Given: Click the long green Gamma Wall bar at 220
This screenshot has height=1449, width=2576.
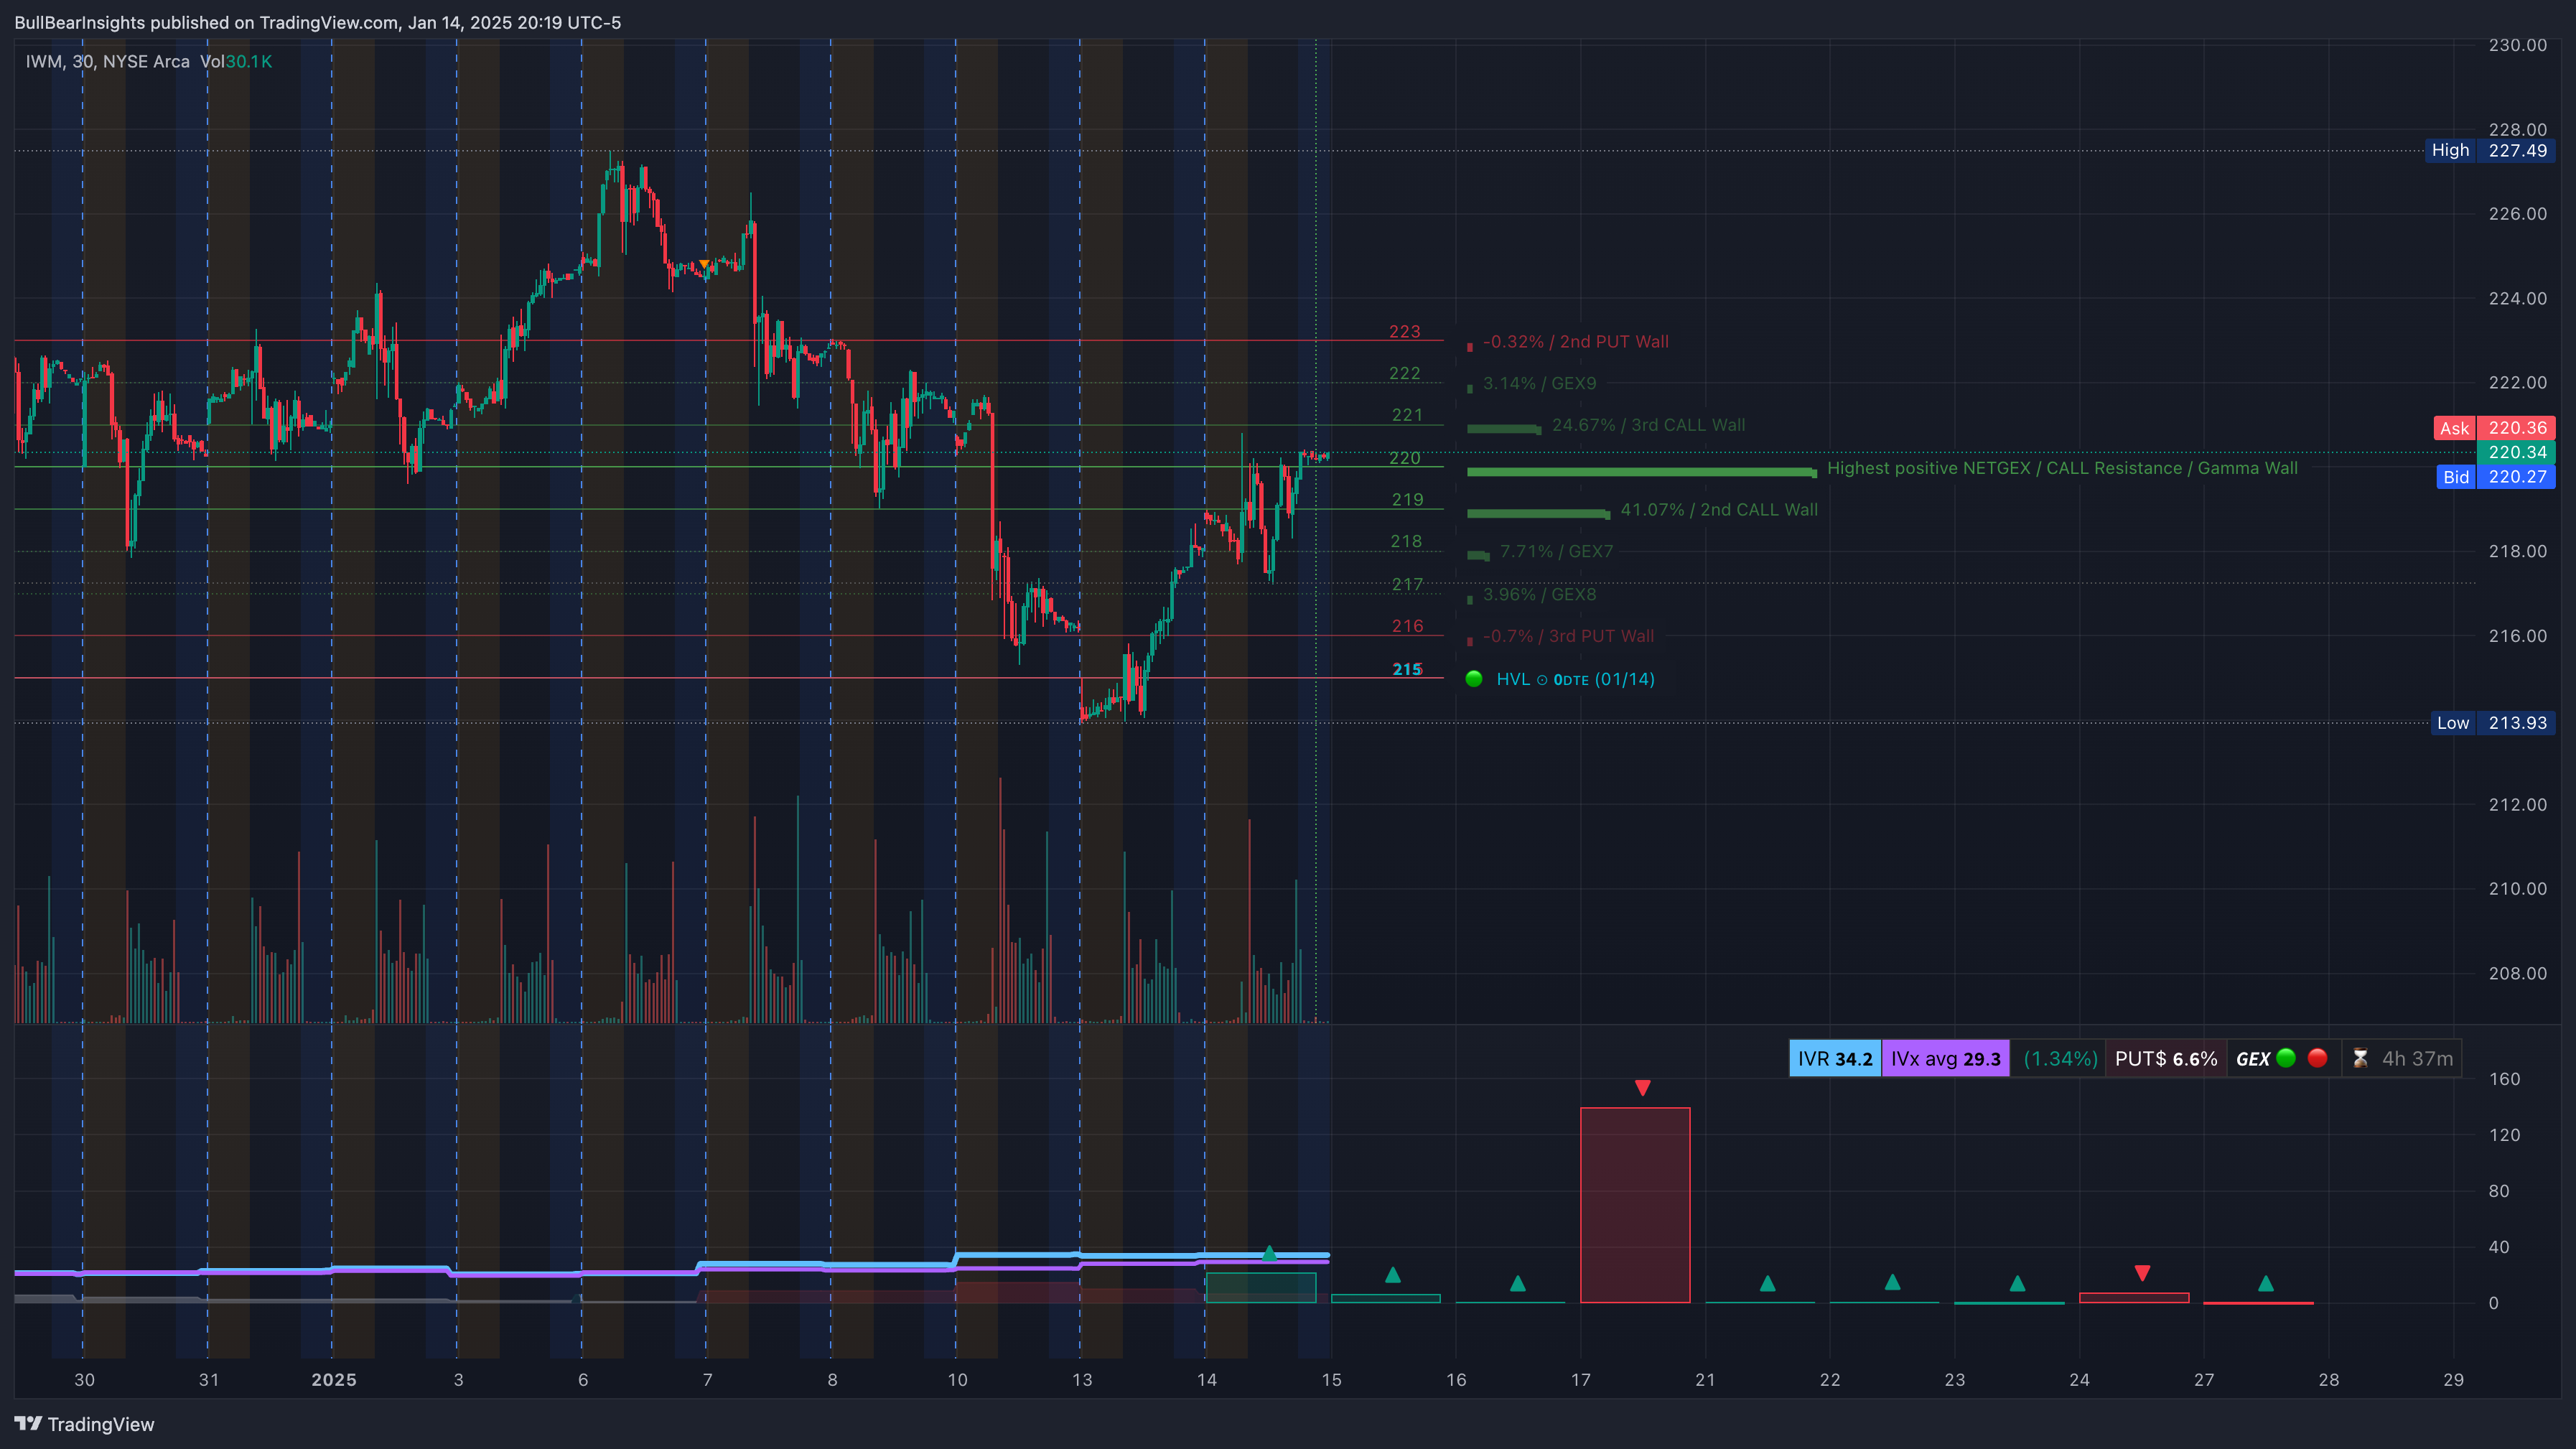Looking at the screenshot, I should click(1641, 472).
